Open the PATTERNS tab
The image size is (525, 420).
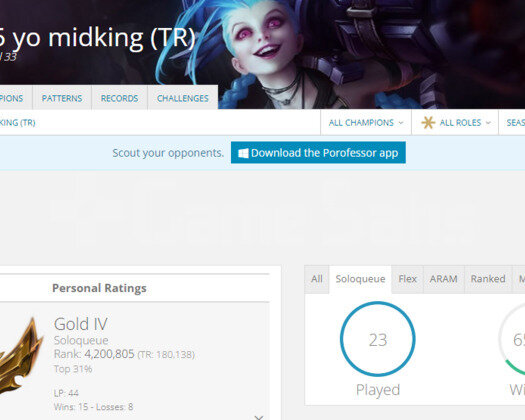pos(62,98)
